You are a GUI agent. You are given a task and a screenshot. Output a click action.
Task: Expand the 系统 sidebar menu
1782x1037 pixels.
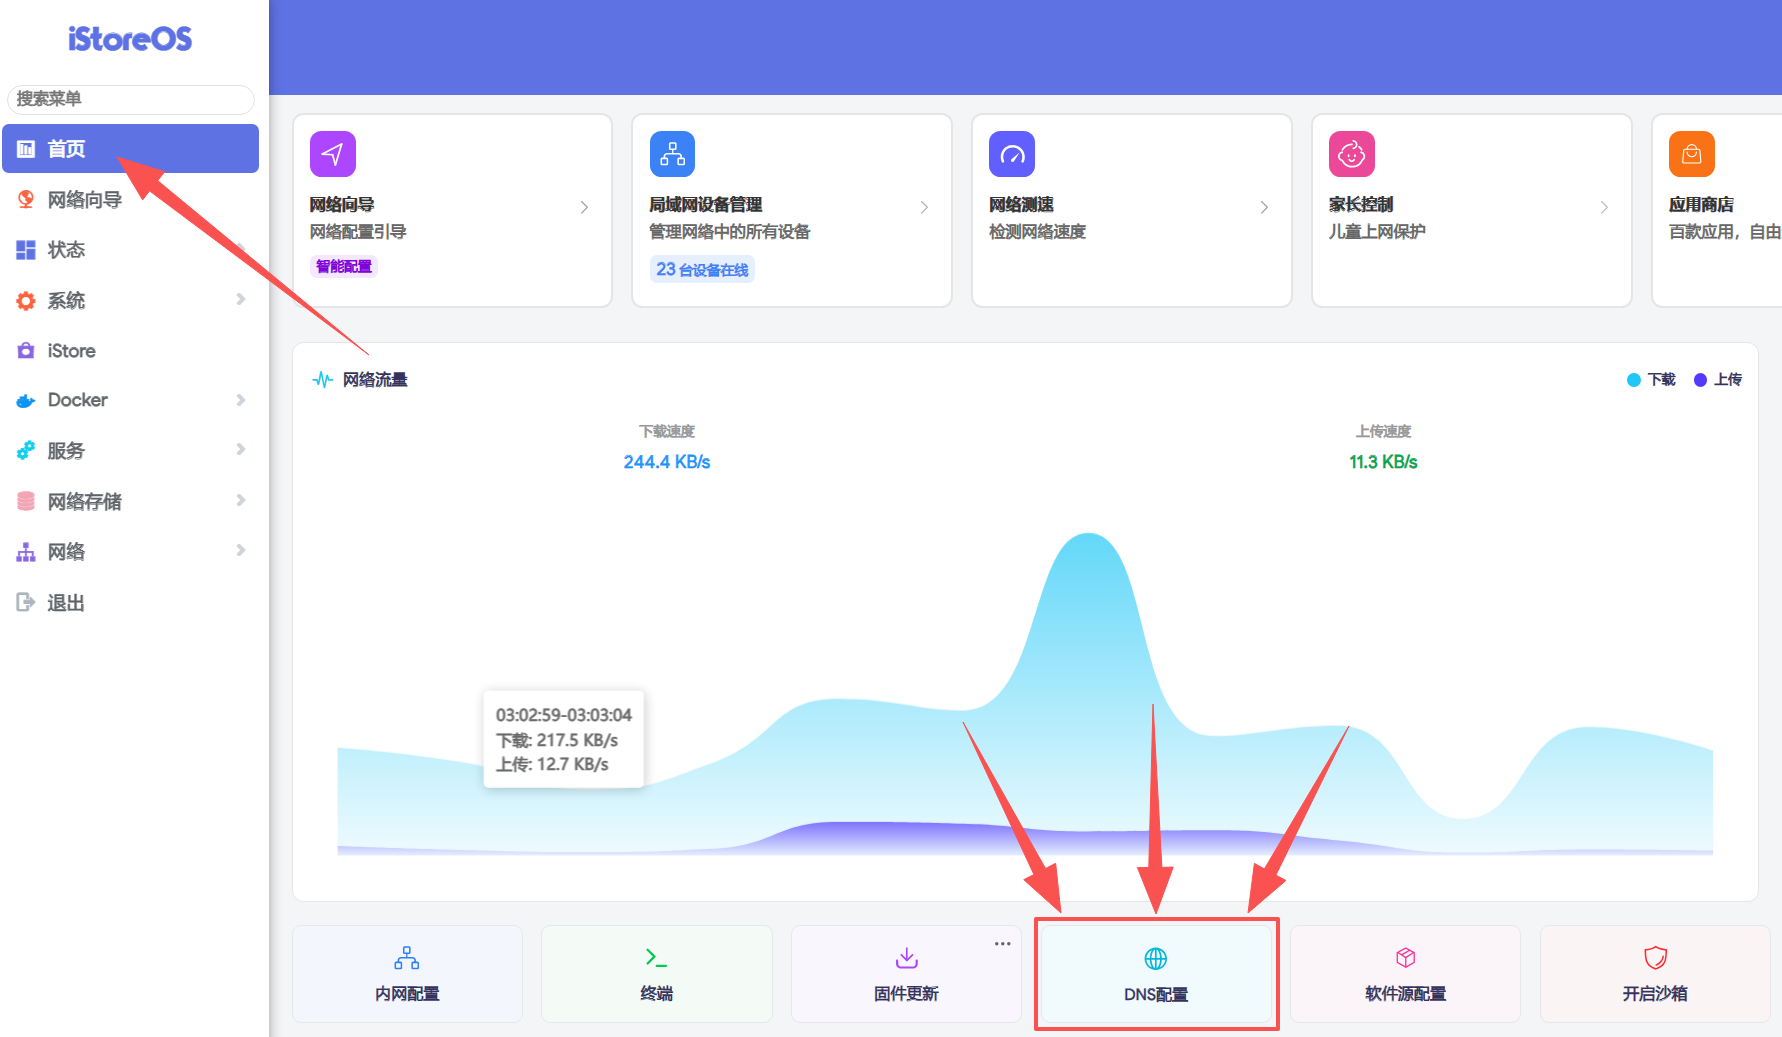coord(130,300)
